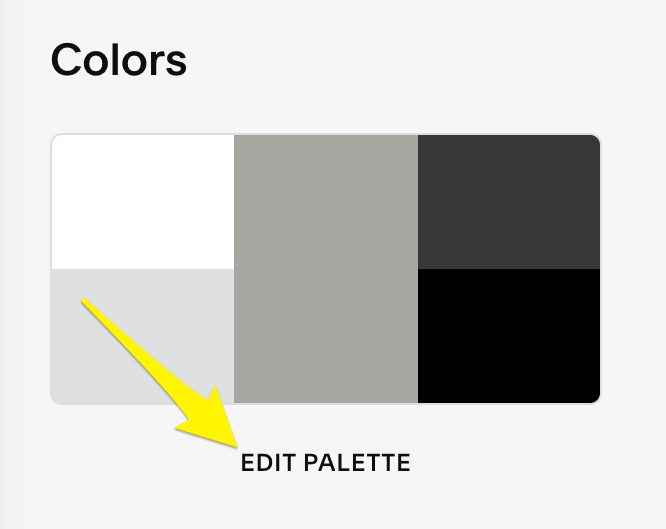
Task: Select the darkest color in the palette
Action: pos(508,336)
